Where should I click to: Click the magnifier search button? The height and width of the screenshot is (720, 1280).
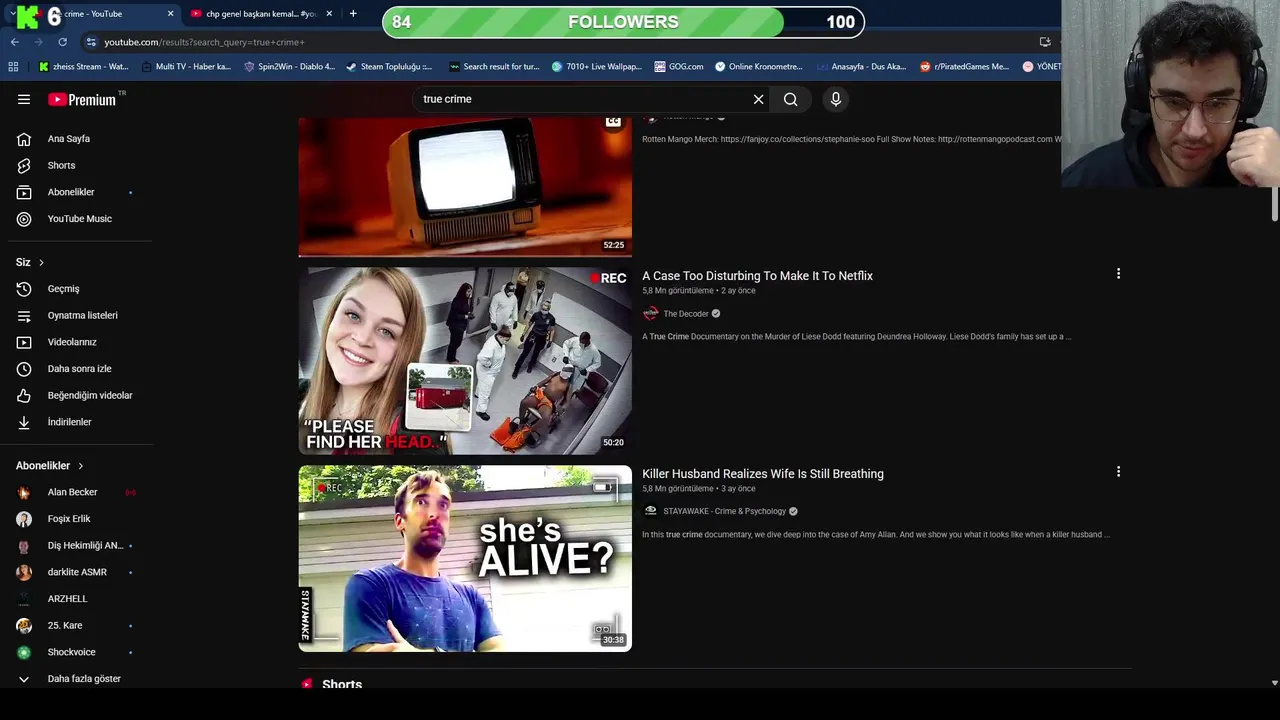coord(790,99)
